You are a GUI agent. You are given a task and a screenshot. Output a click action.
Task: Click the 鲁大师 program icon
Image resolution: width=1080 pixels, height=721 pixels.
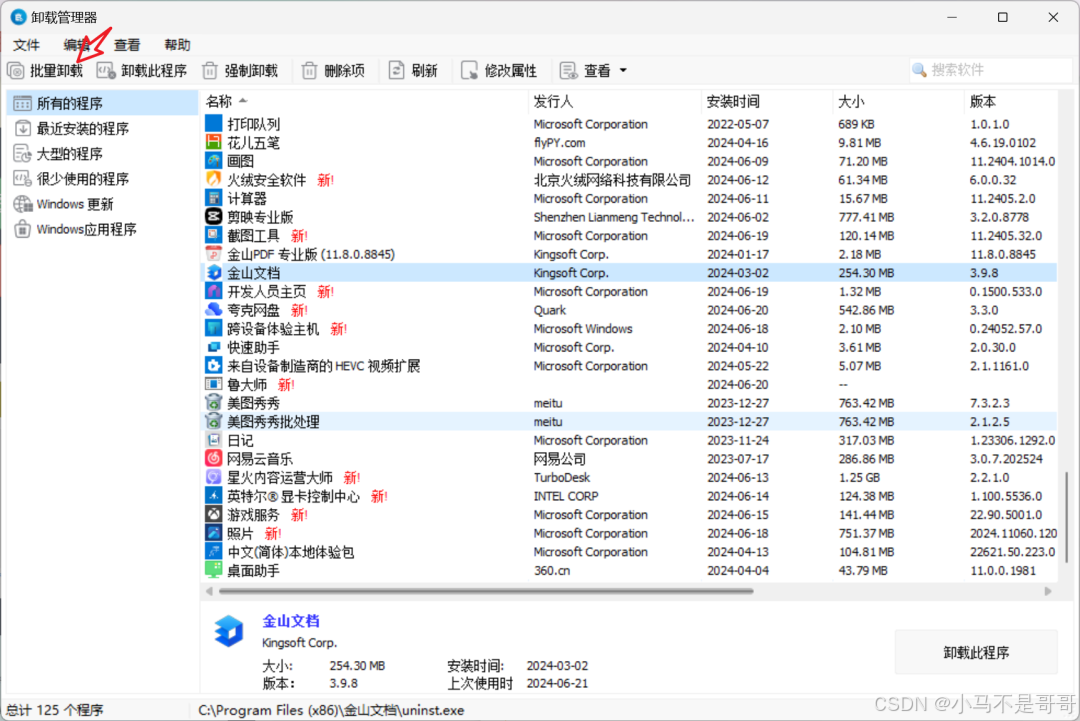[214, 384]
